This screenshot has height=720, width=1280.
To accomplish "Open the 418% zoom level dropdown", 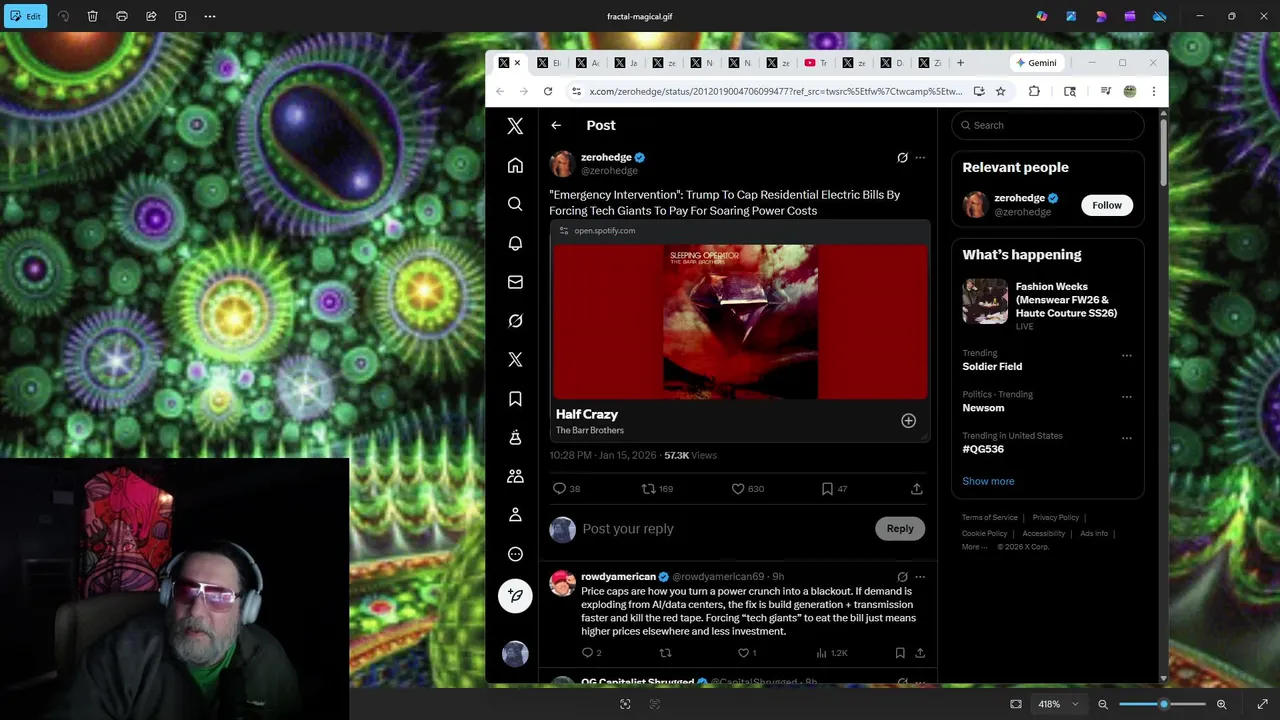I will [1058, 704].
